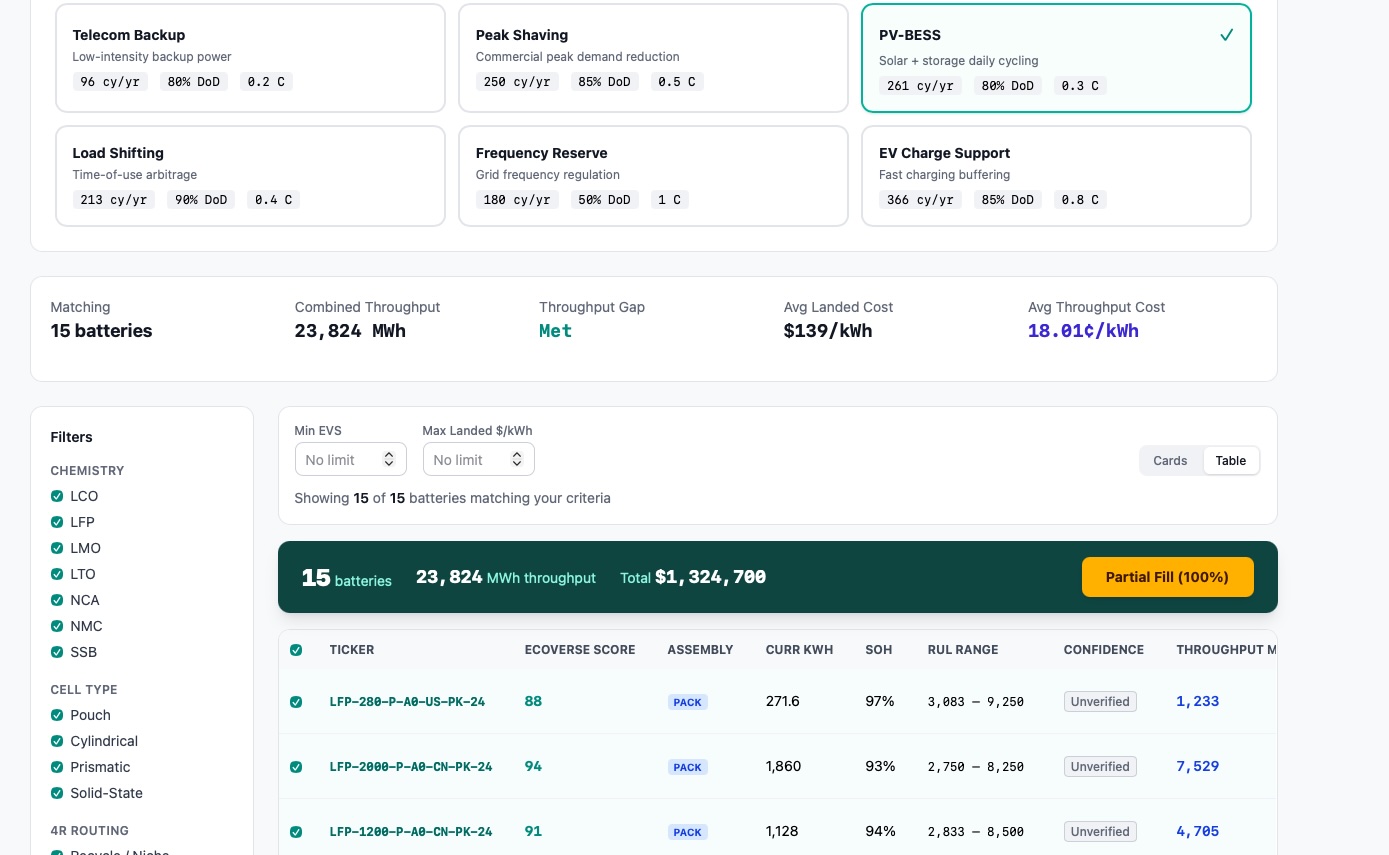Uncheck the first battery row checkbox

(x=296, y=702)
